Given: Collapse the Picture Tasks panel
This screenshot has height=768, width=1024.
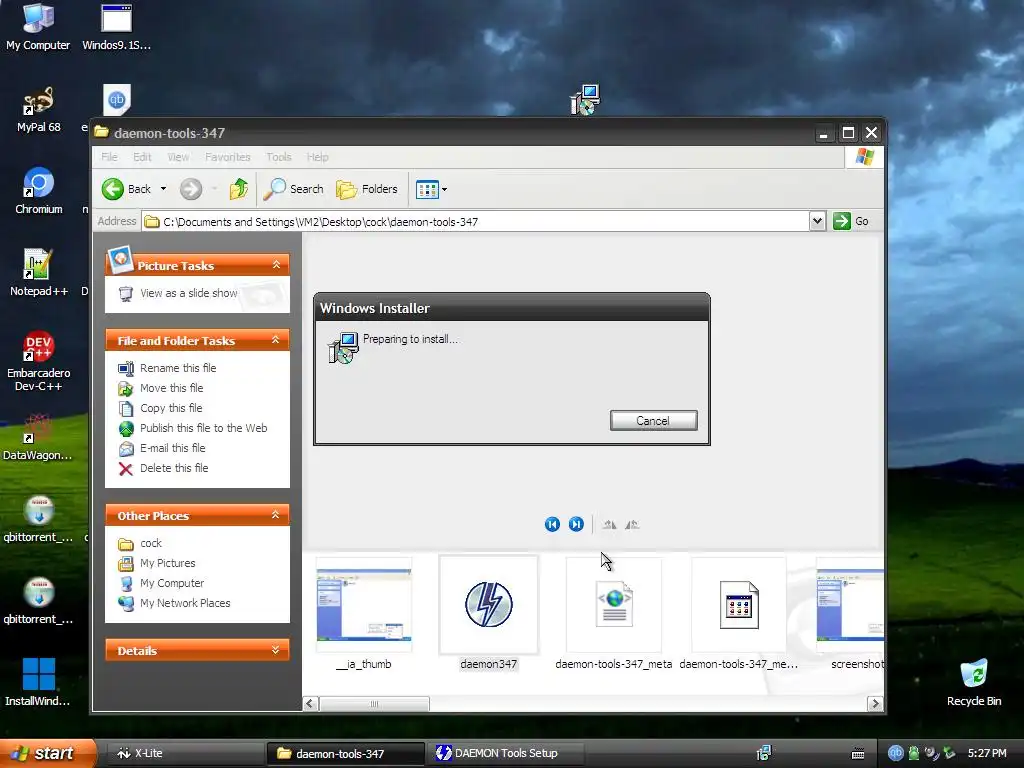Looking at the screenshot, I should pos(276,264).
